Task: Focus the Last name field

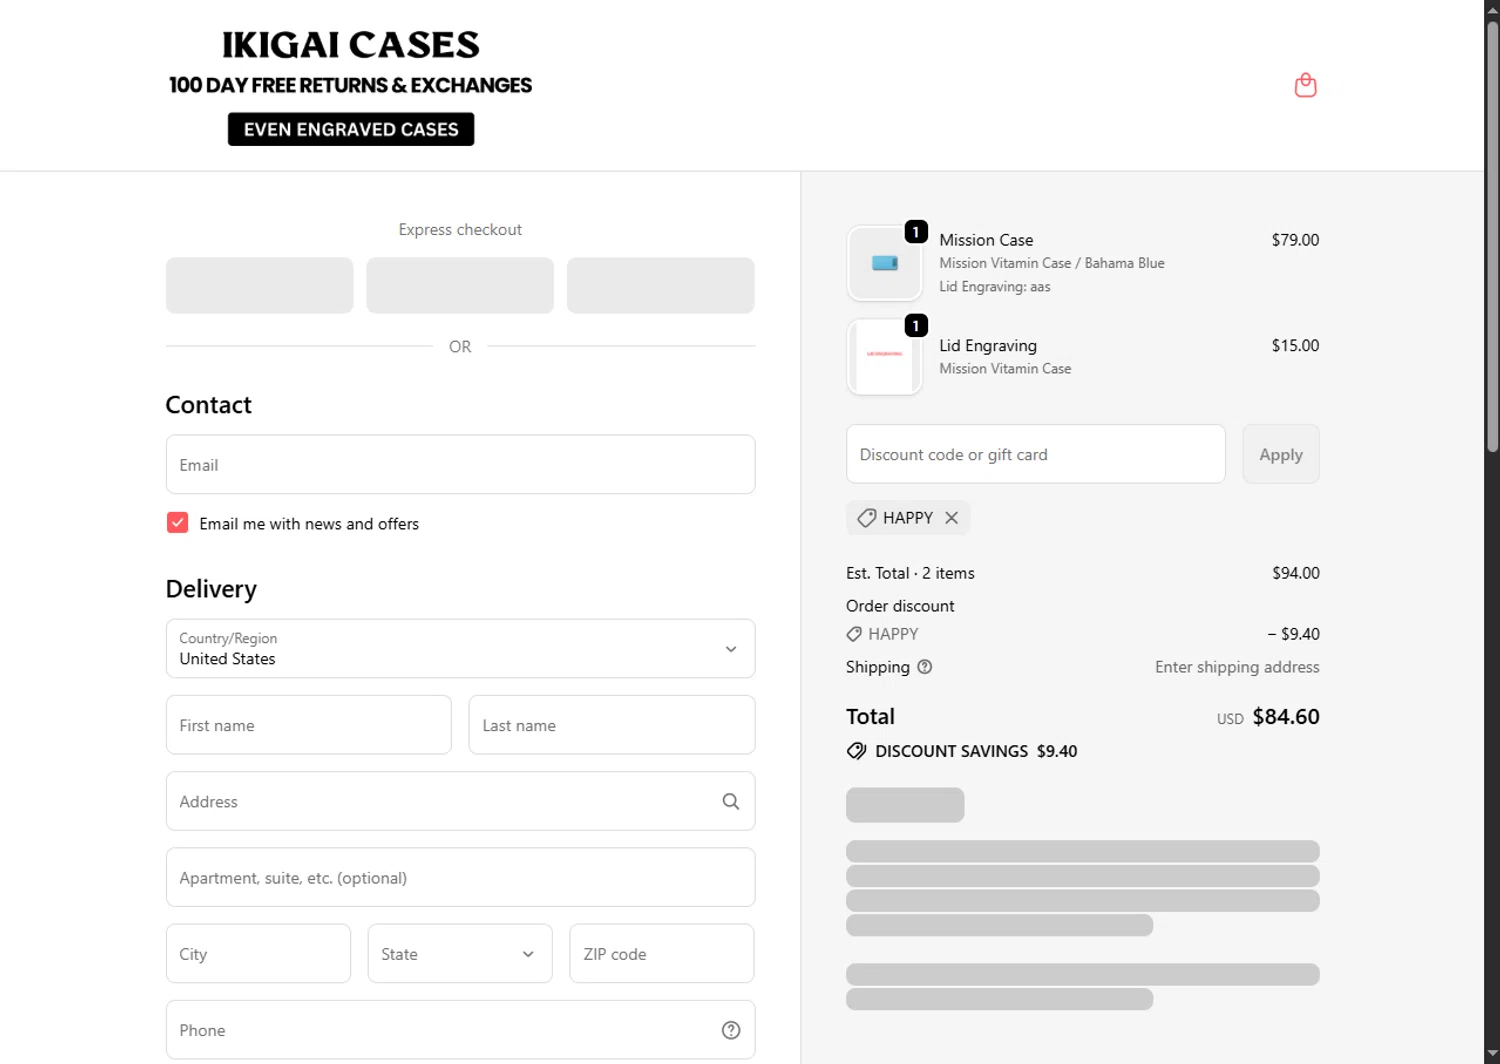Action: [611, 725]
